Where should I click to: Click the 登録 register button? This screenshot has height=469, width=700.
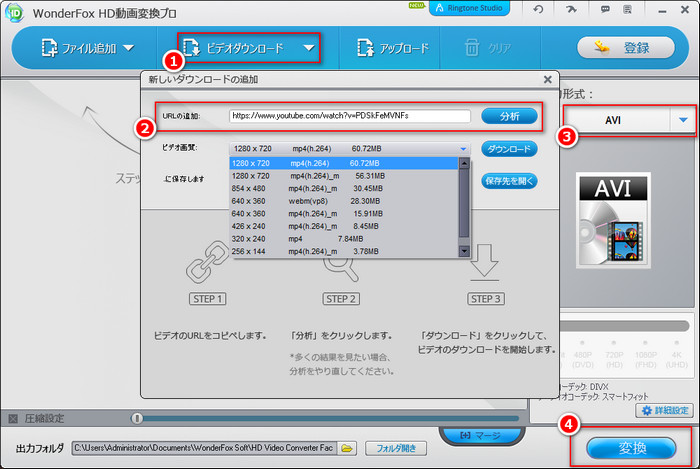tap(627, 48)
